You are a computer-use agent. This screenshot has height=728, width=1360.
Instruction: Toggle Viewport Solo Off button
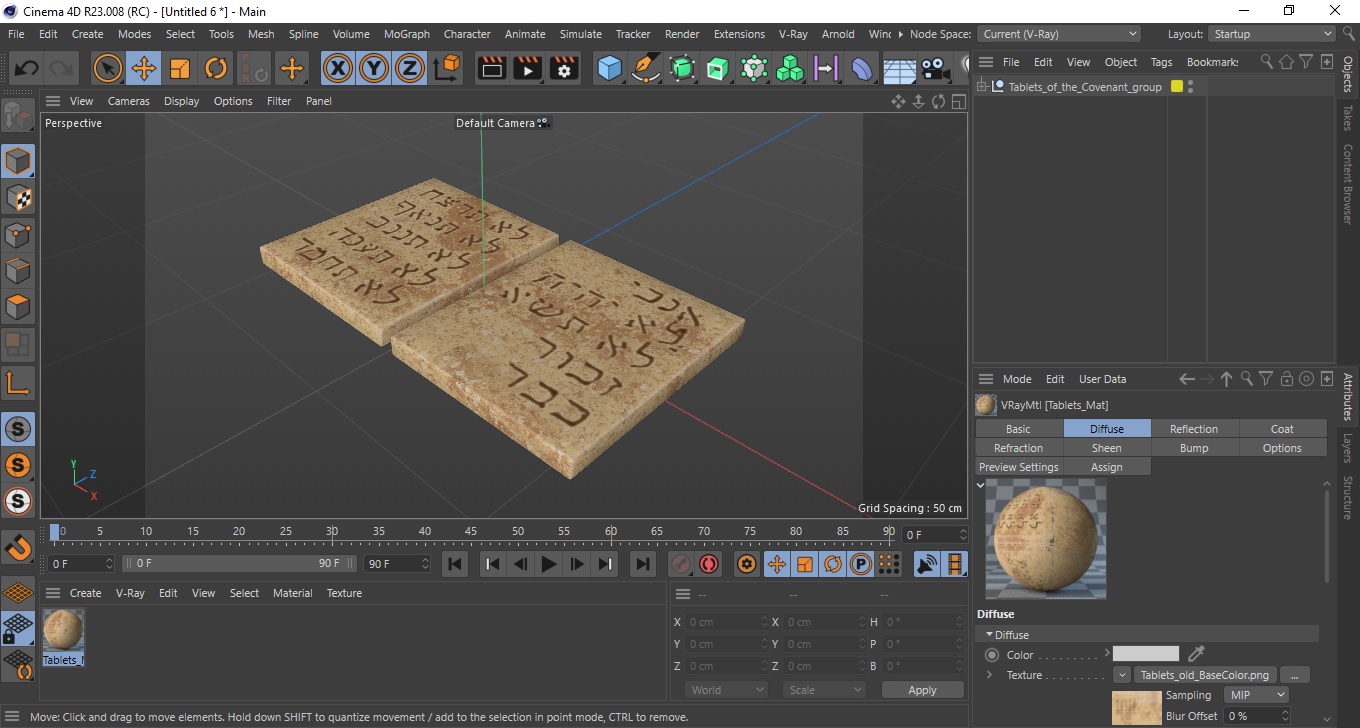point(18,429)
